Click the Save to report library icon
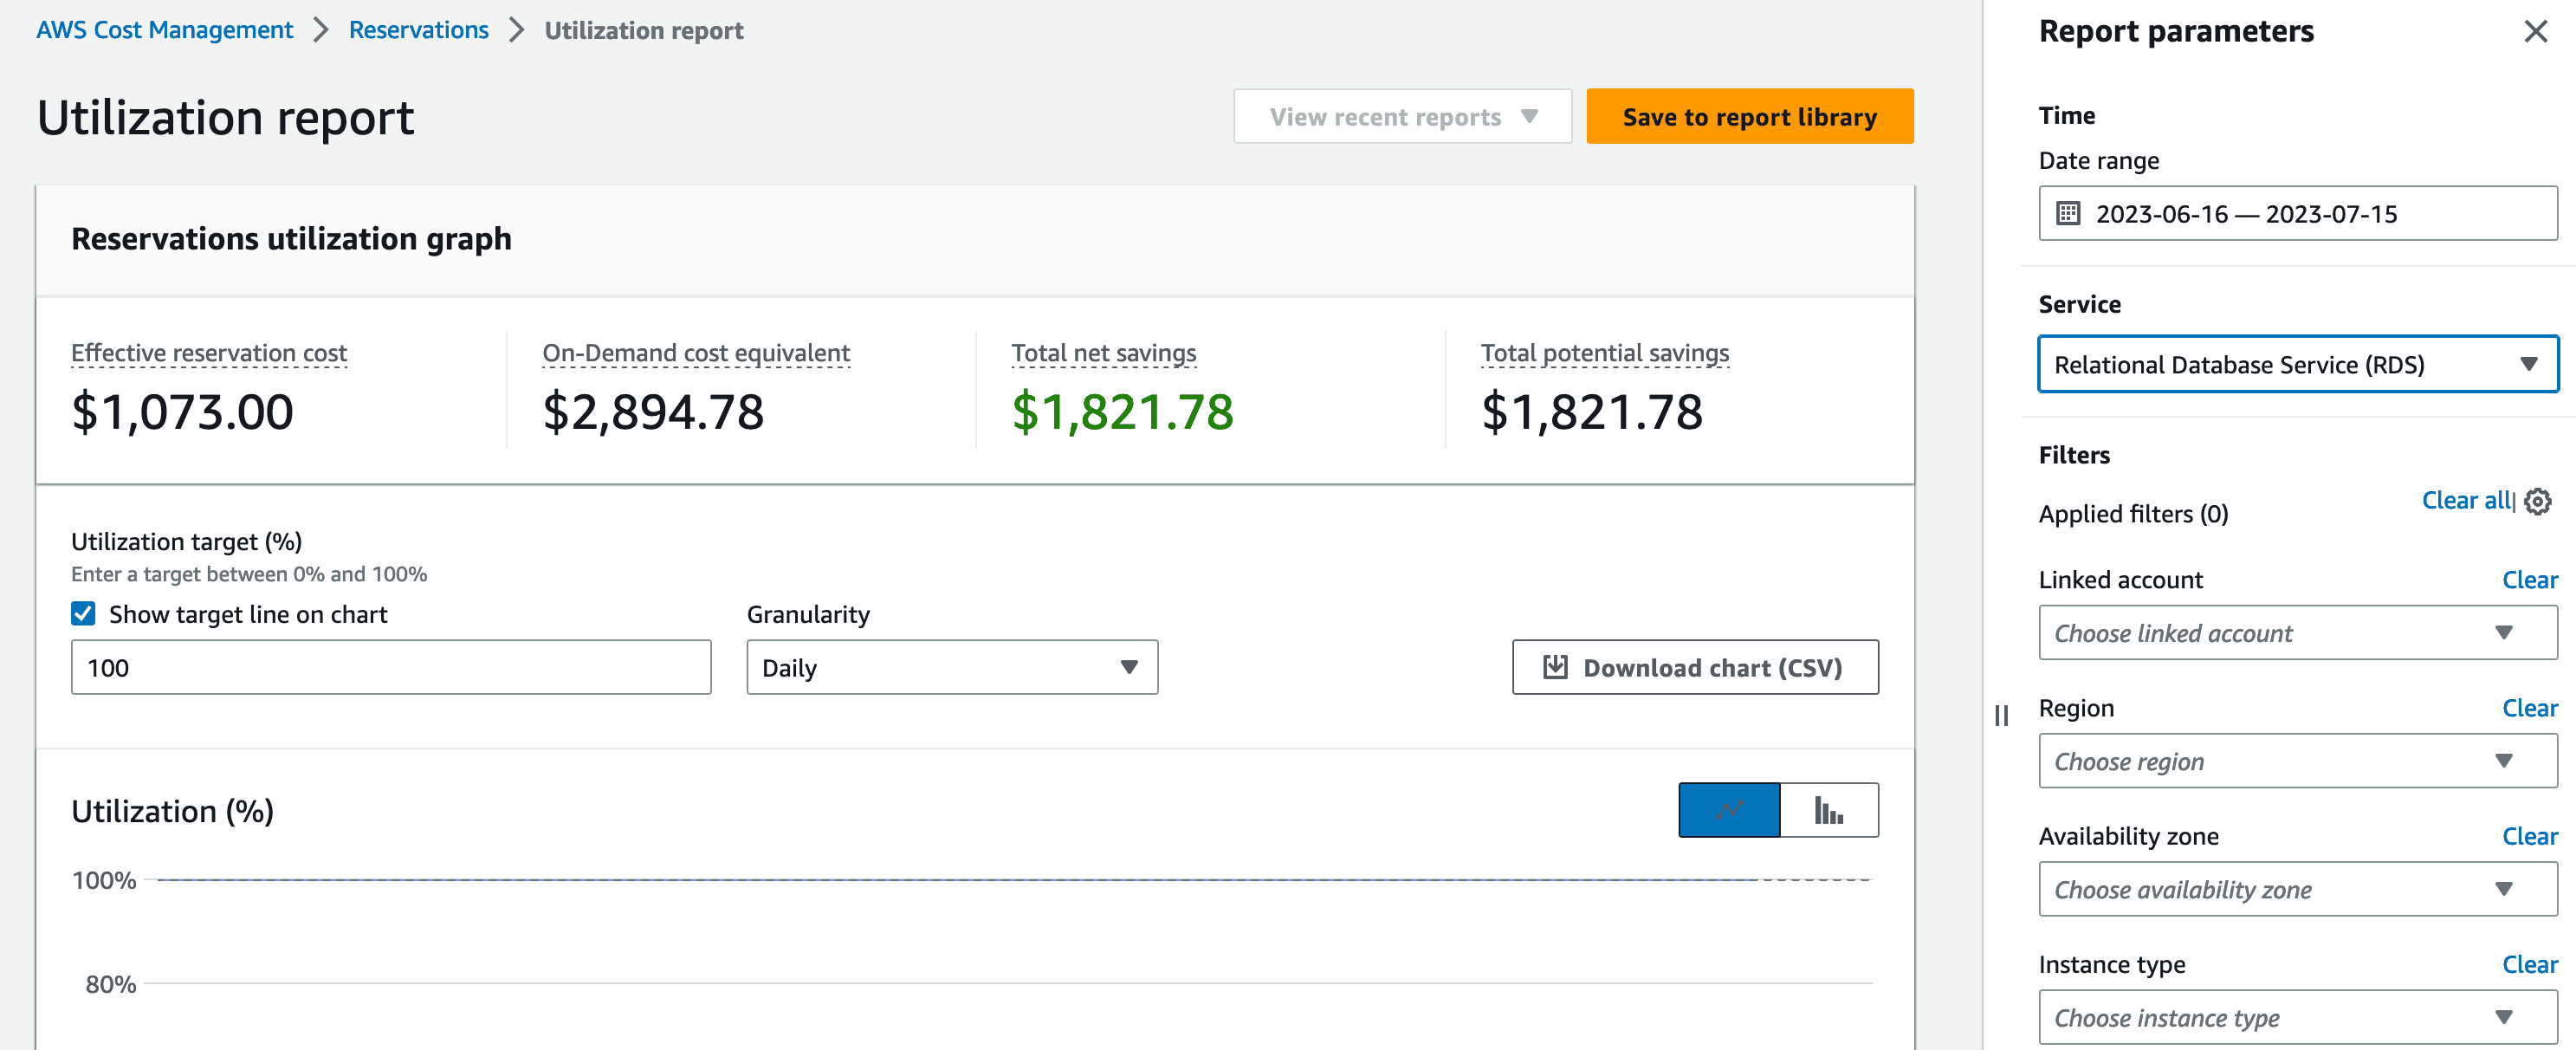 (x=1750, y=115)
